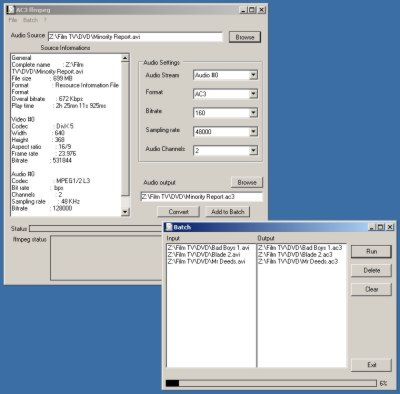Close the Batch window

point(390,227)
